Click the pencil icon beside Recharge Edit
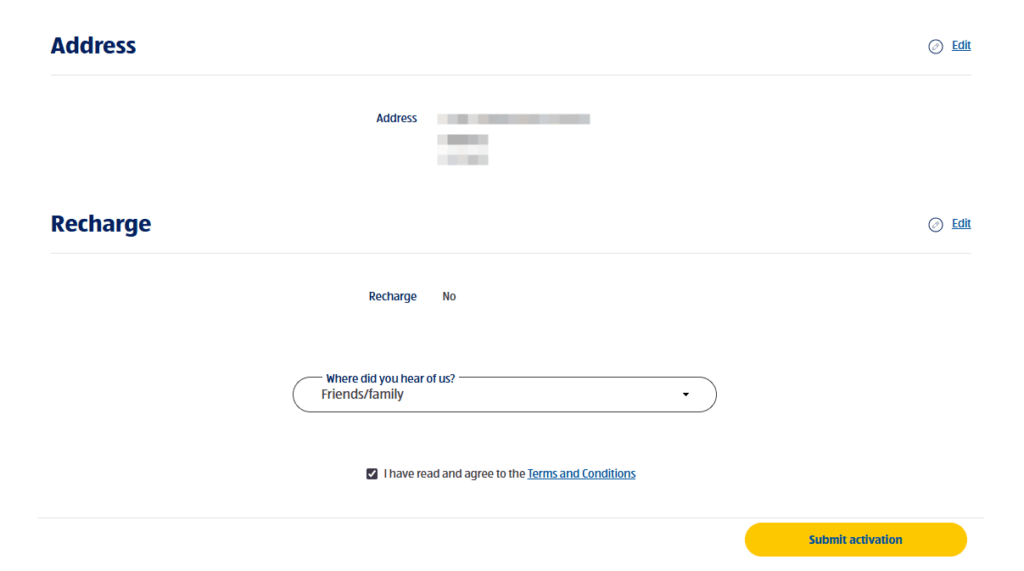The width and height of the screenshot is (1024, 571). click(935, 225)
